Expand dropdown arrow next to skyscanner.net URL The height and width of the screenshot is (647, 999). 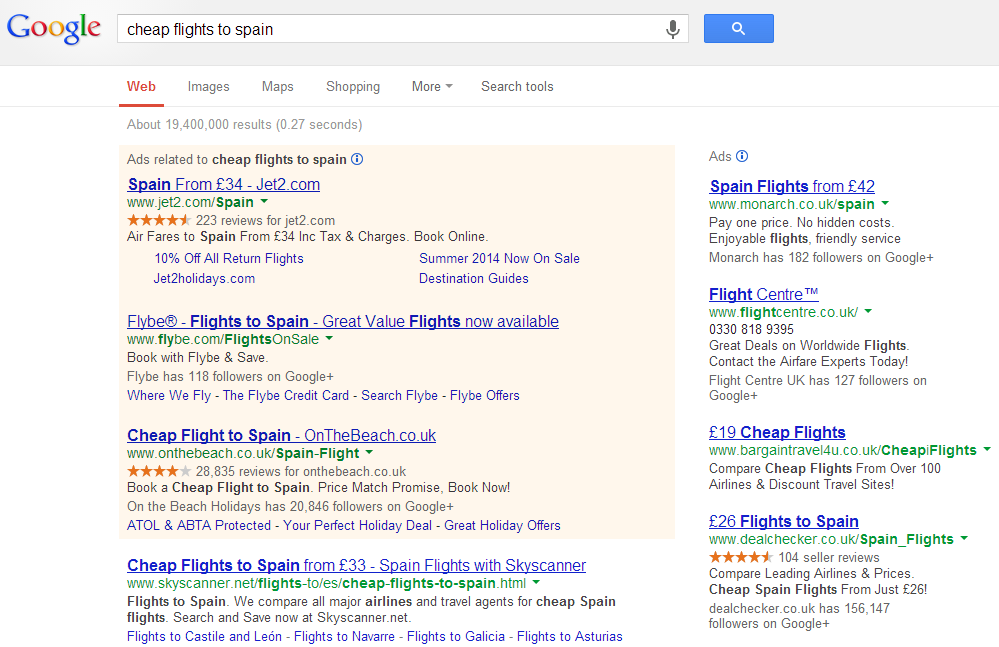(x=536, y=582)
